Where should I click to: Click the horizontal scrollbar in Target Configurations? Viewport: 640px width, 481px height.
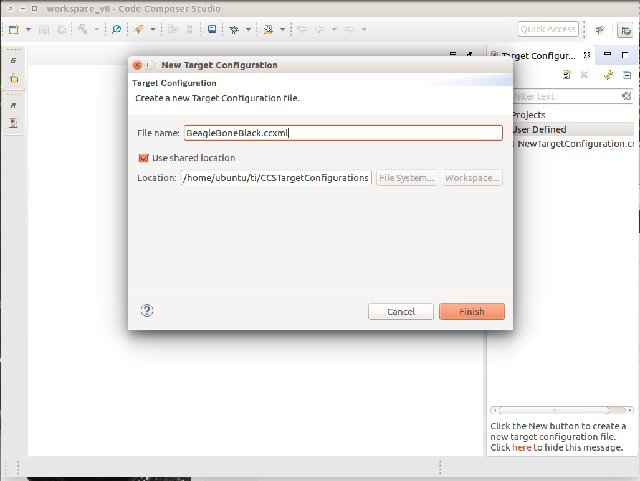tap(562, 410)
